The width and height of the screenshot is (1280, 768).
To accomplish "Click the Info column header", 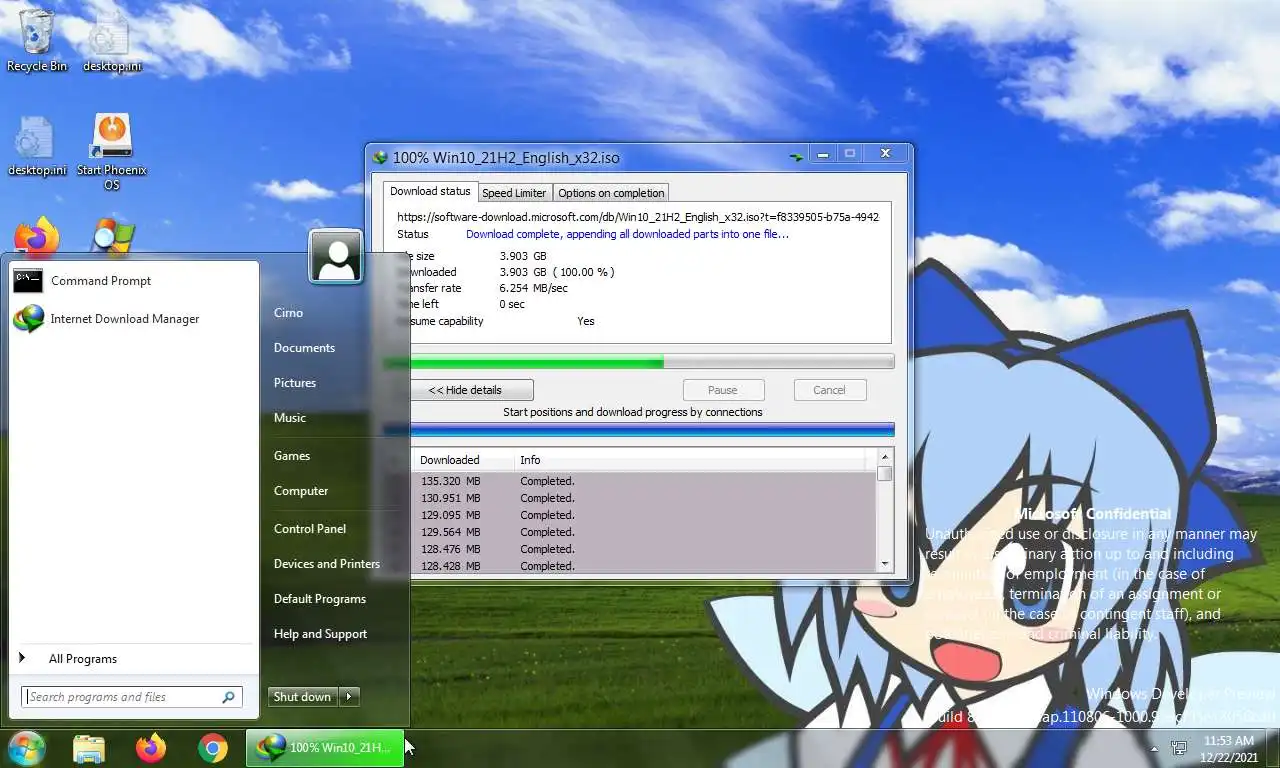I will 690,460.
